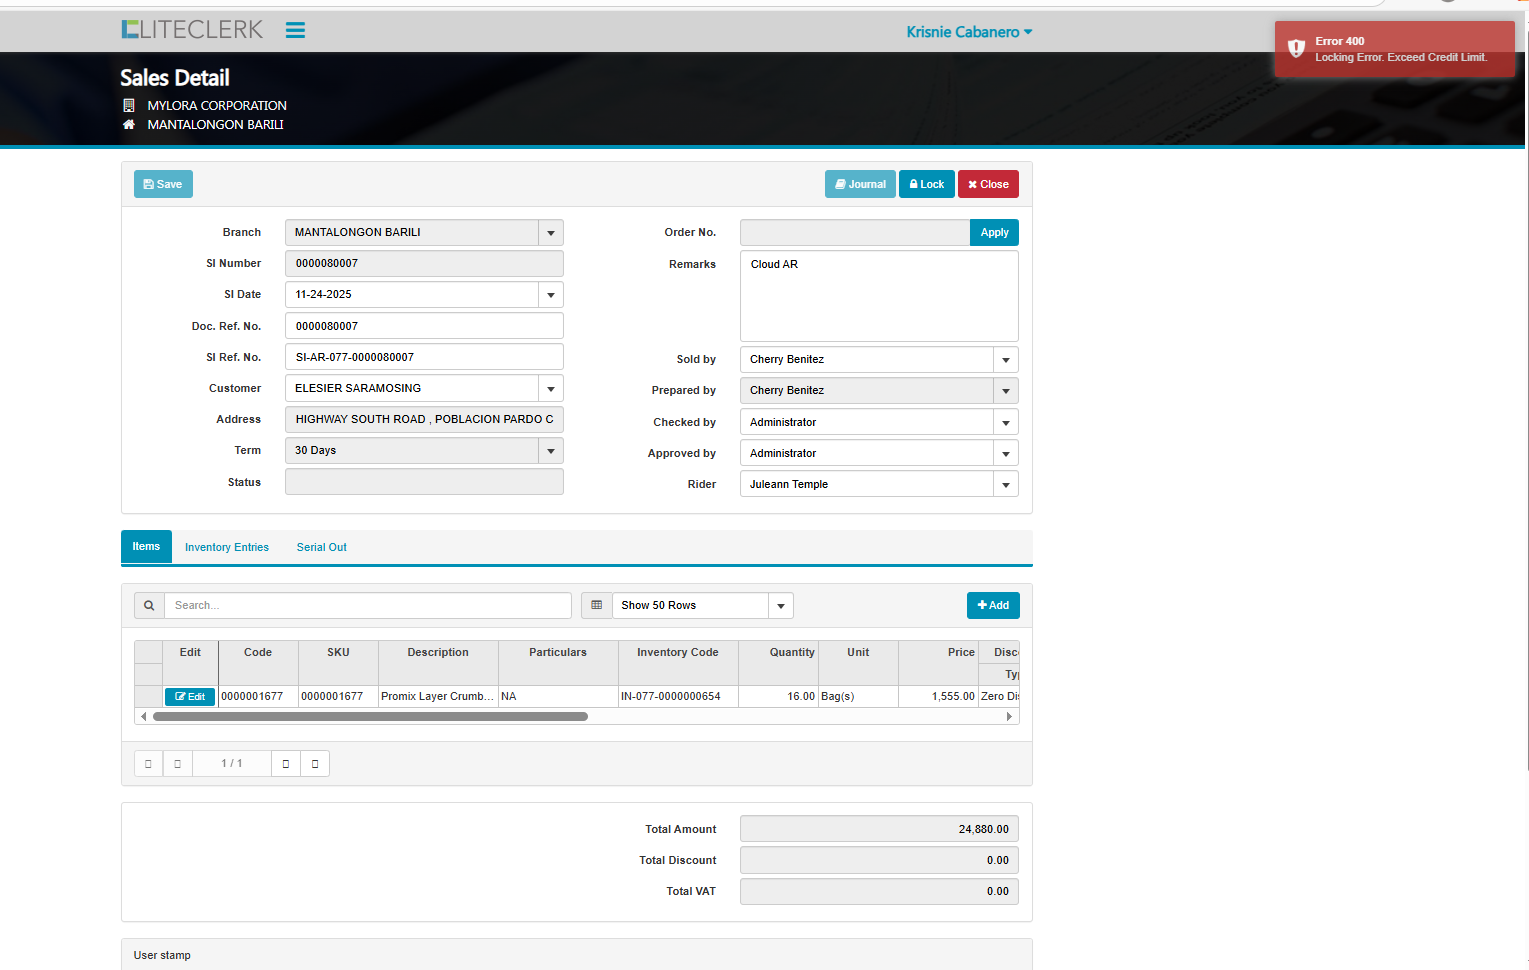Switch to Inventory Entries tab
The image size is (1529, 970).
[x=227, y=548]
